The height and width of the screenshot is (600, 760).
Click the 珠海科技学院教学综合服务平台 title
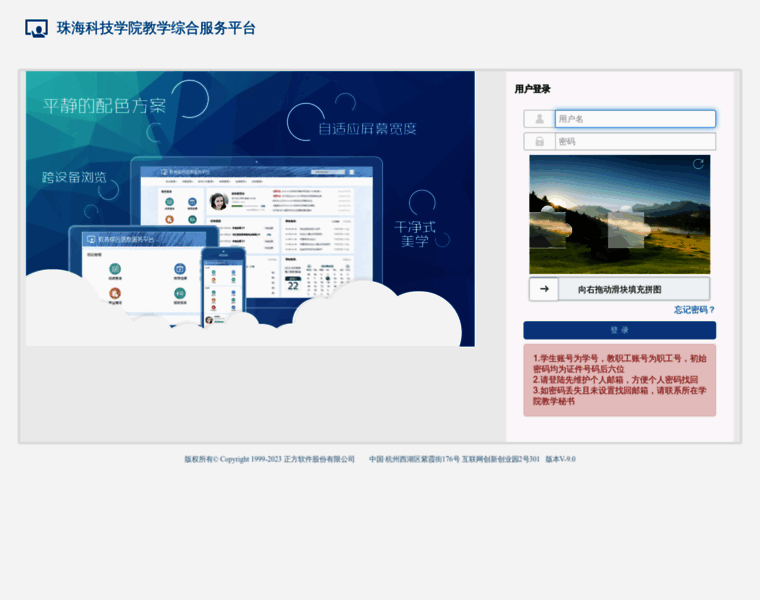(156, 29)
